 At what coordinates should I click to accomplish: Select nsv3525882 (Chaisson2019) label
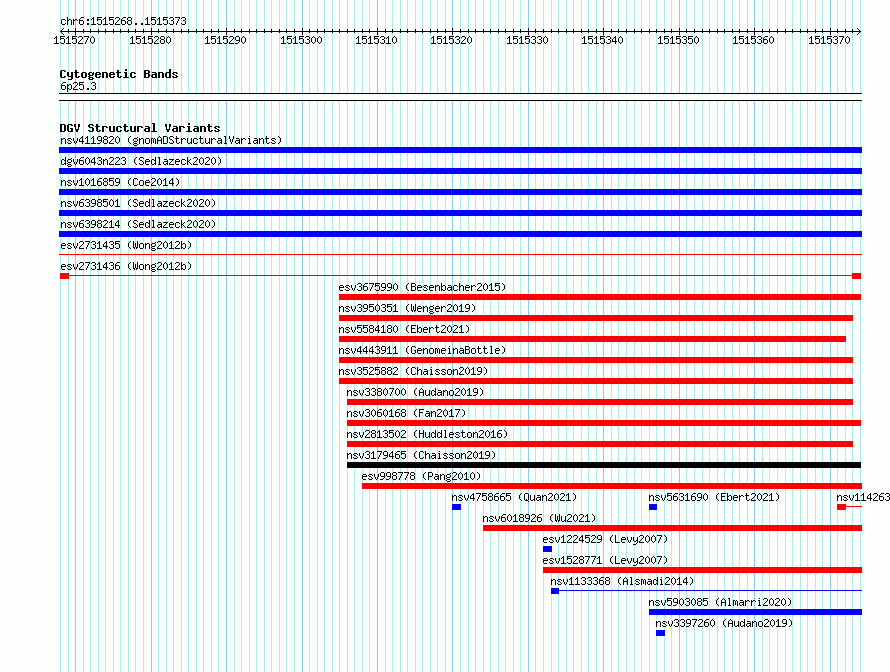pyautogui.click(x=413, y=371)
